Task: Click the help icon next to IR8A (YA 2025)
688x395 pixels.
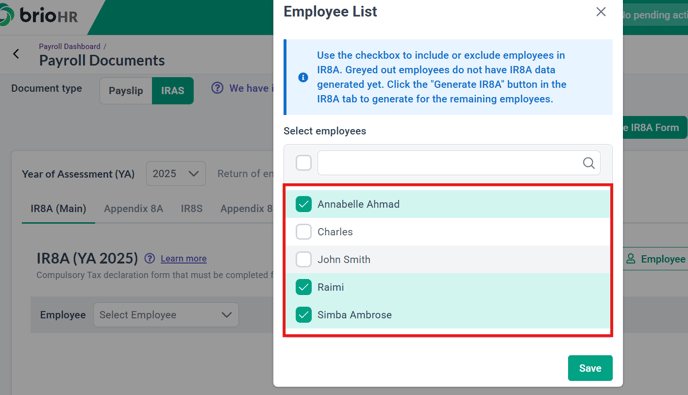Action: click(150, 259)
